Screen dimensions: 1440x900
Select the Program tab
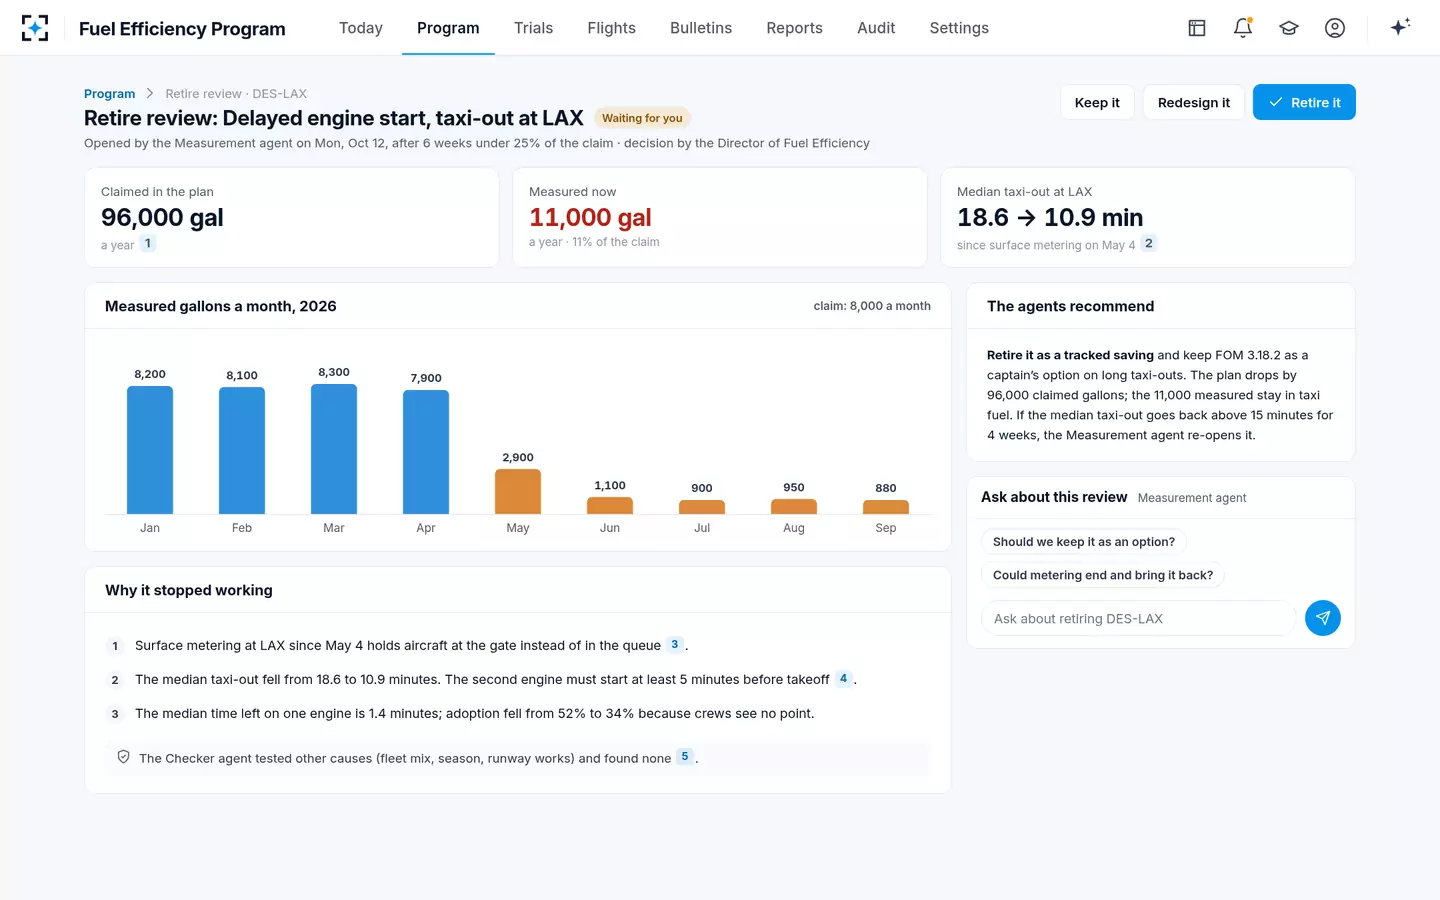[448, 28]
